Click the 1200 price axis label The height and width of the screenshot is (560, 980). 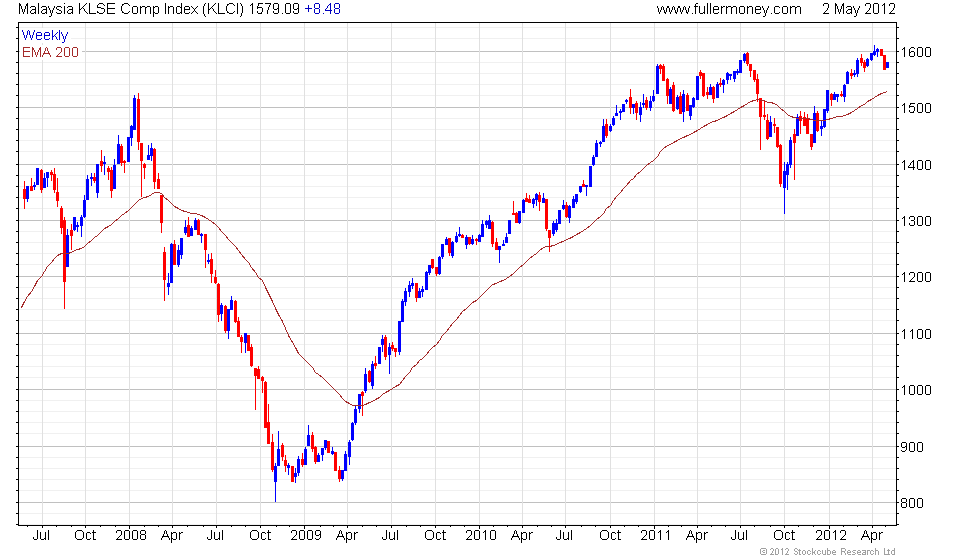click(916, 277)
